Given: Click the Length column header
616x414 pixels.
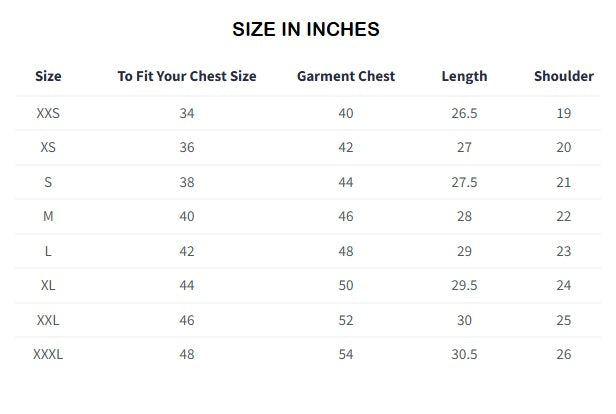Looking at the screenshot, I should (464, 76).
